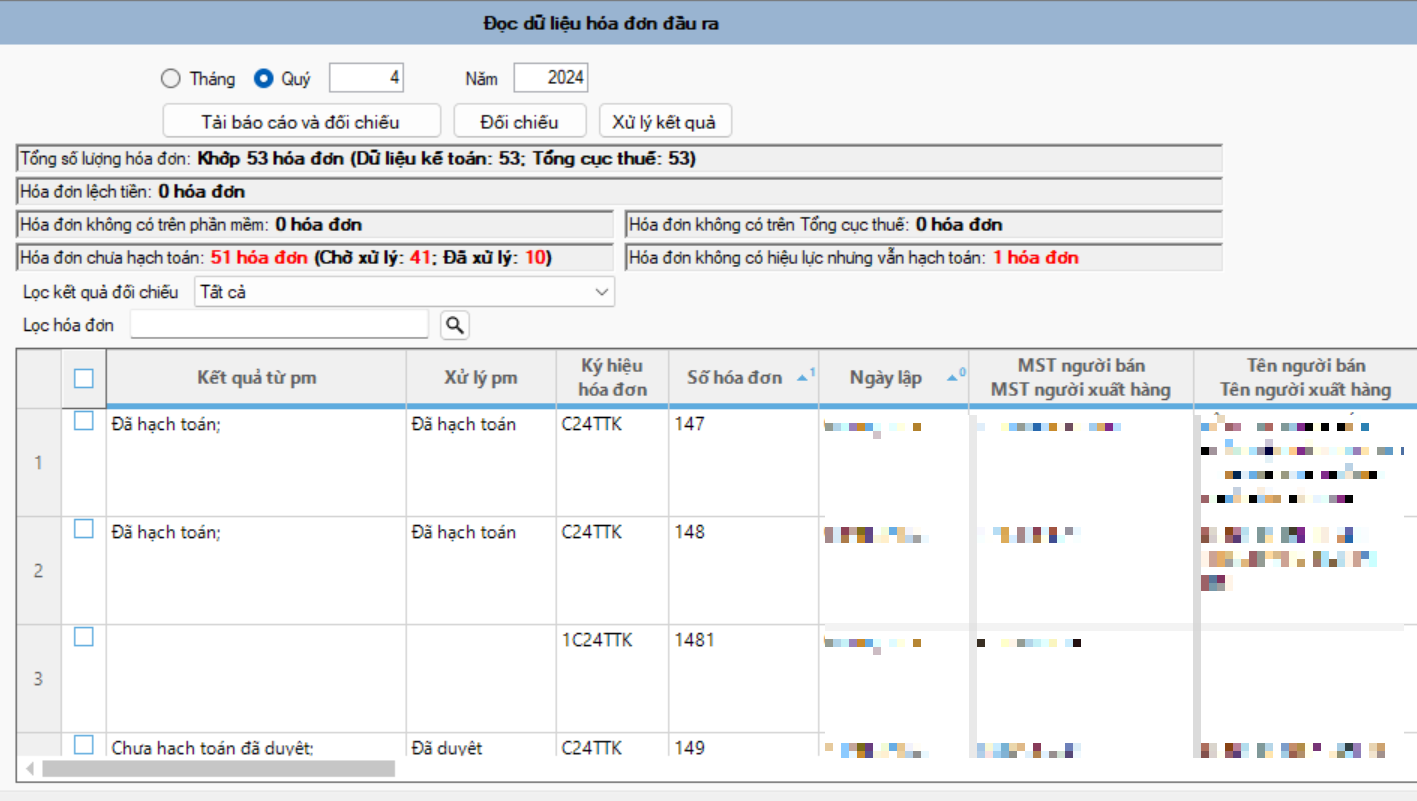Click sort arrow on Số hóa đơn column

tap(802, 378)
